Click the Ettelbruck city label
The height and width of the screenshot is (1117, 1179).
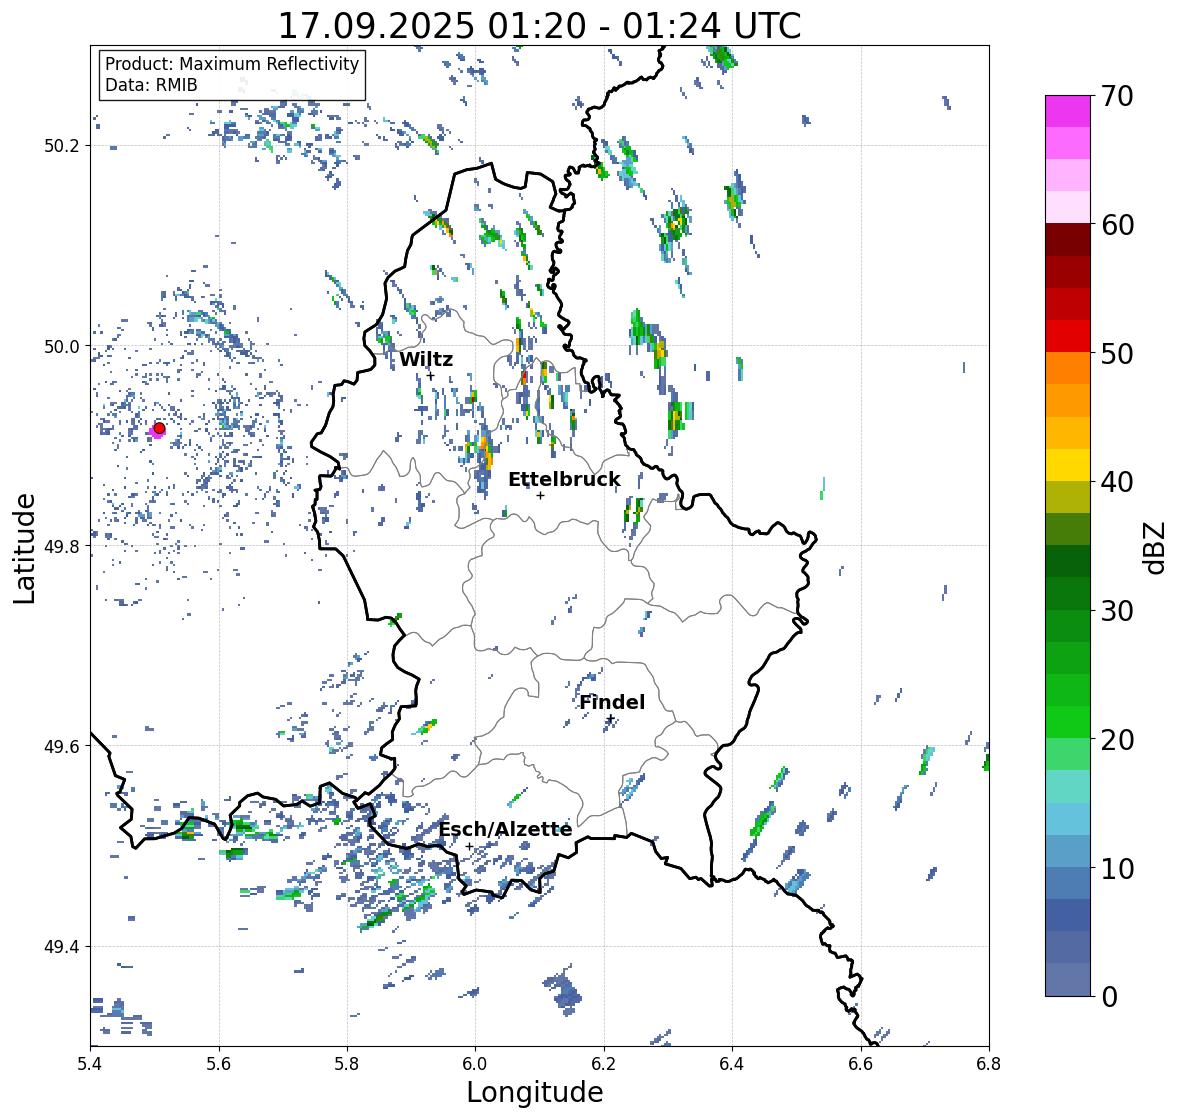(564, 480)
